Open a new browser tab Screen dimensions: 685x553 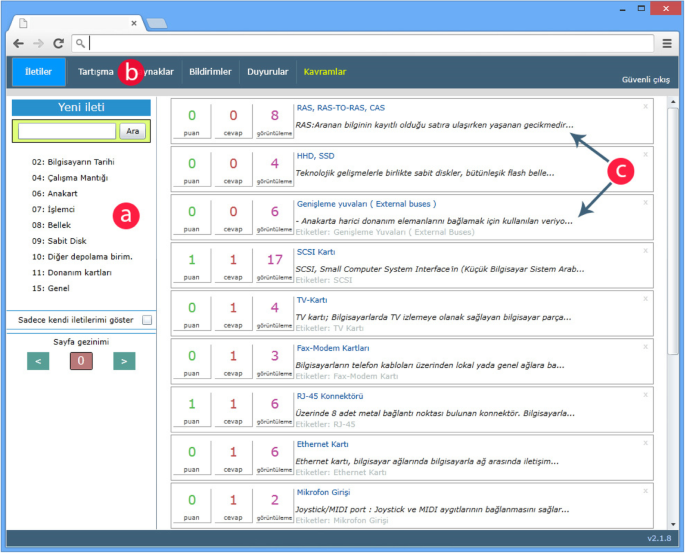(156, 22)
